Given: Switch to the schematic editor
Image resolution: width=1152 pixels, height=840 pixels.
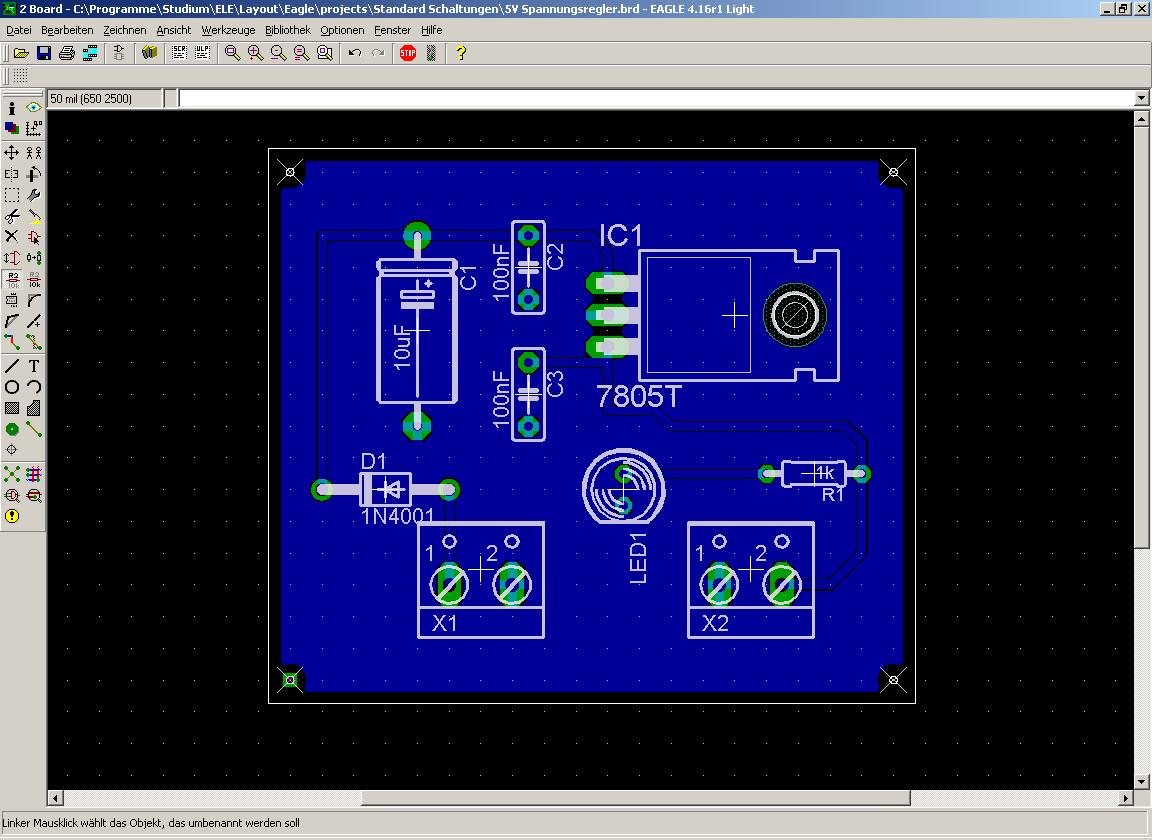Looking at the screenshot, I should [x=119, y=53].
